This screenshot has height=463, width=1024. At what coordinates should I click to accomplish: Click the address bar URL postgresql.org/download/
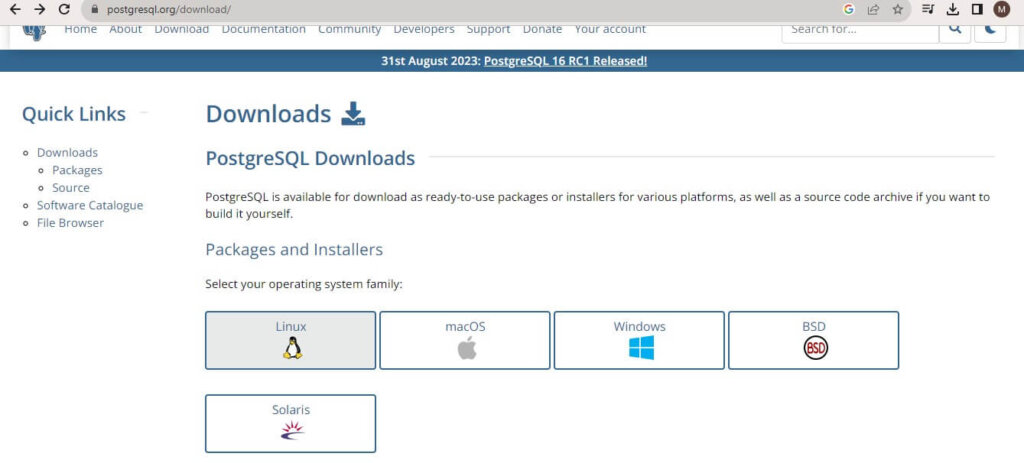tap(168, 10)
